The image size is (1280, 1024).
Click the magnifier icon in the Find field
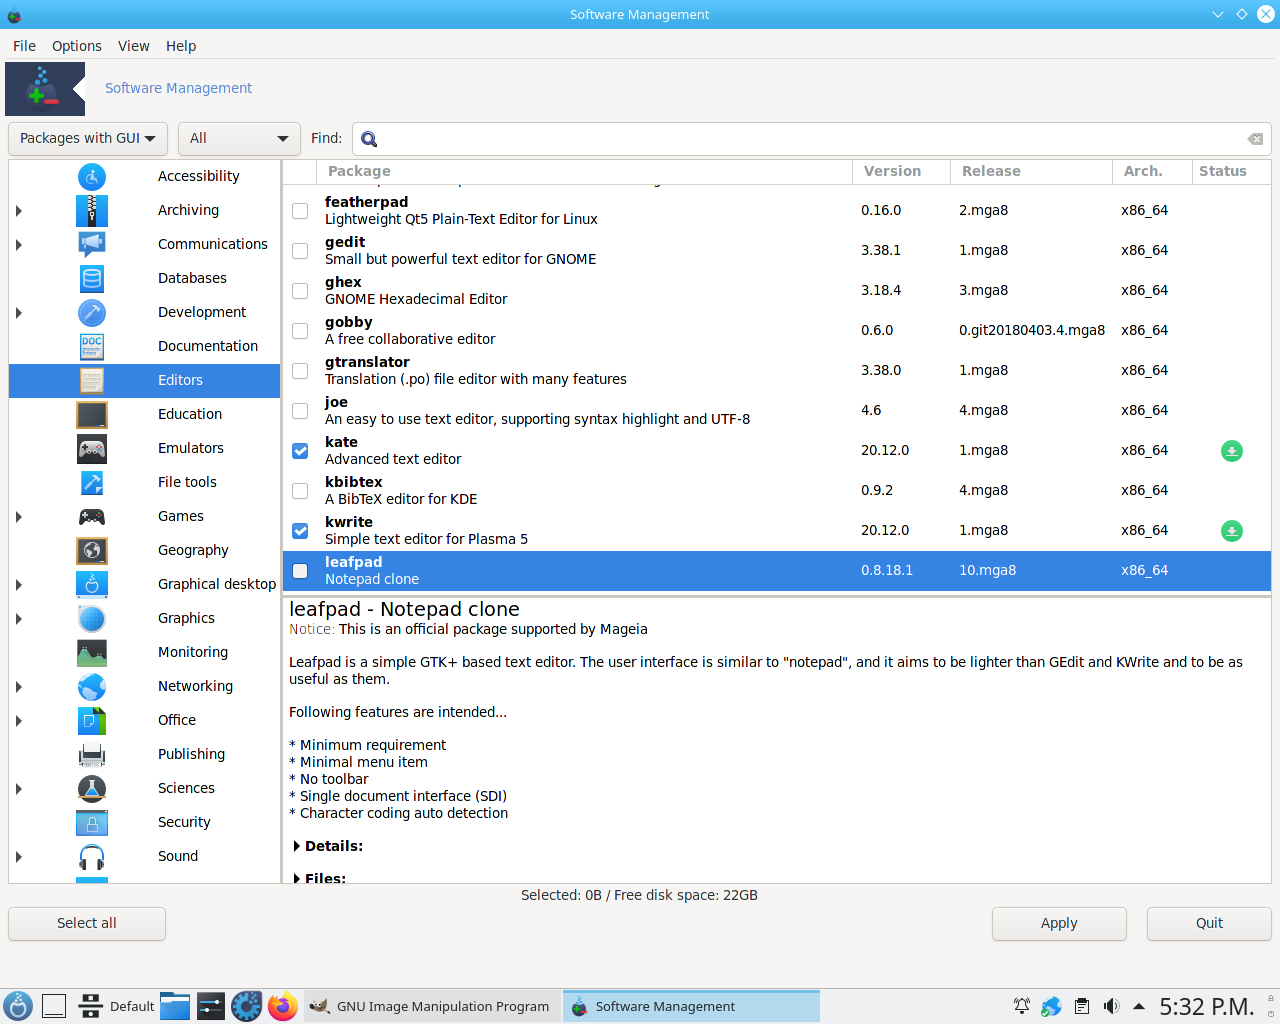pyautogui.click(x=369, y=139)
